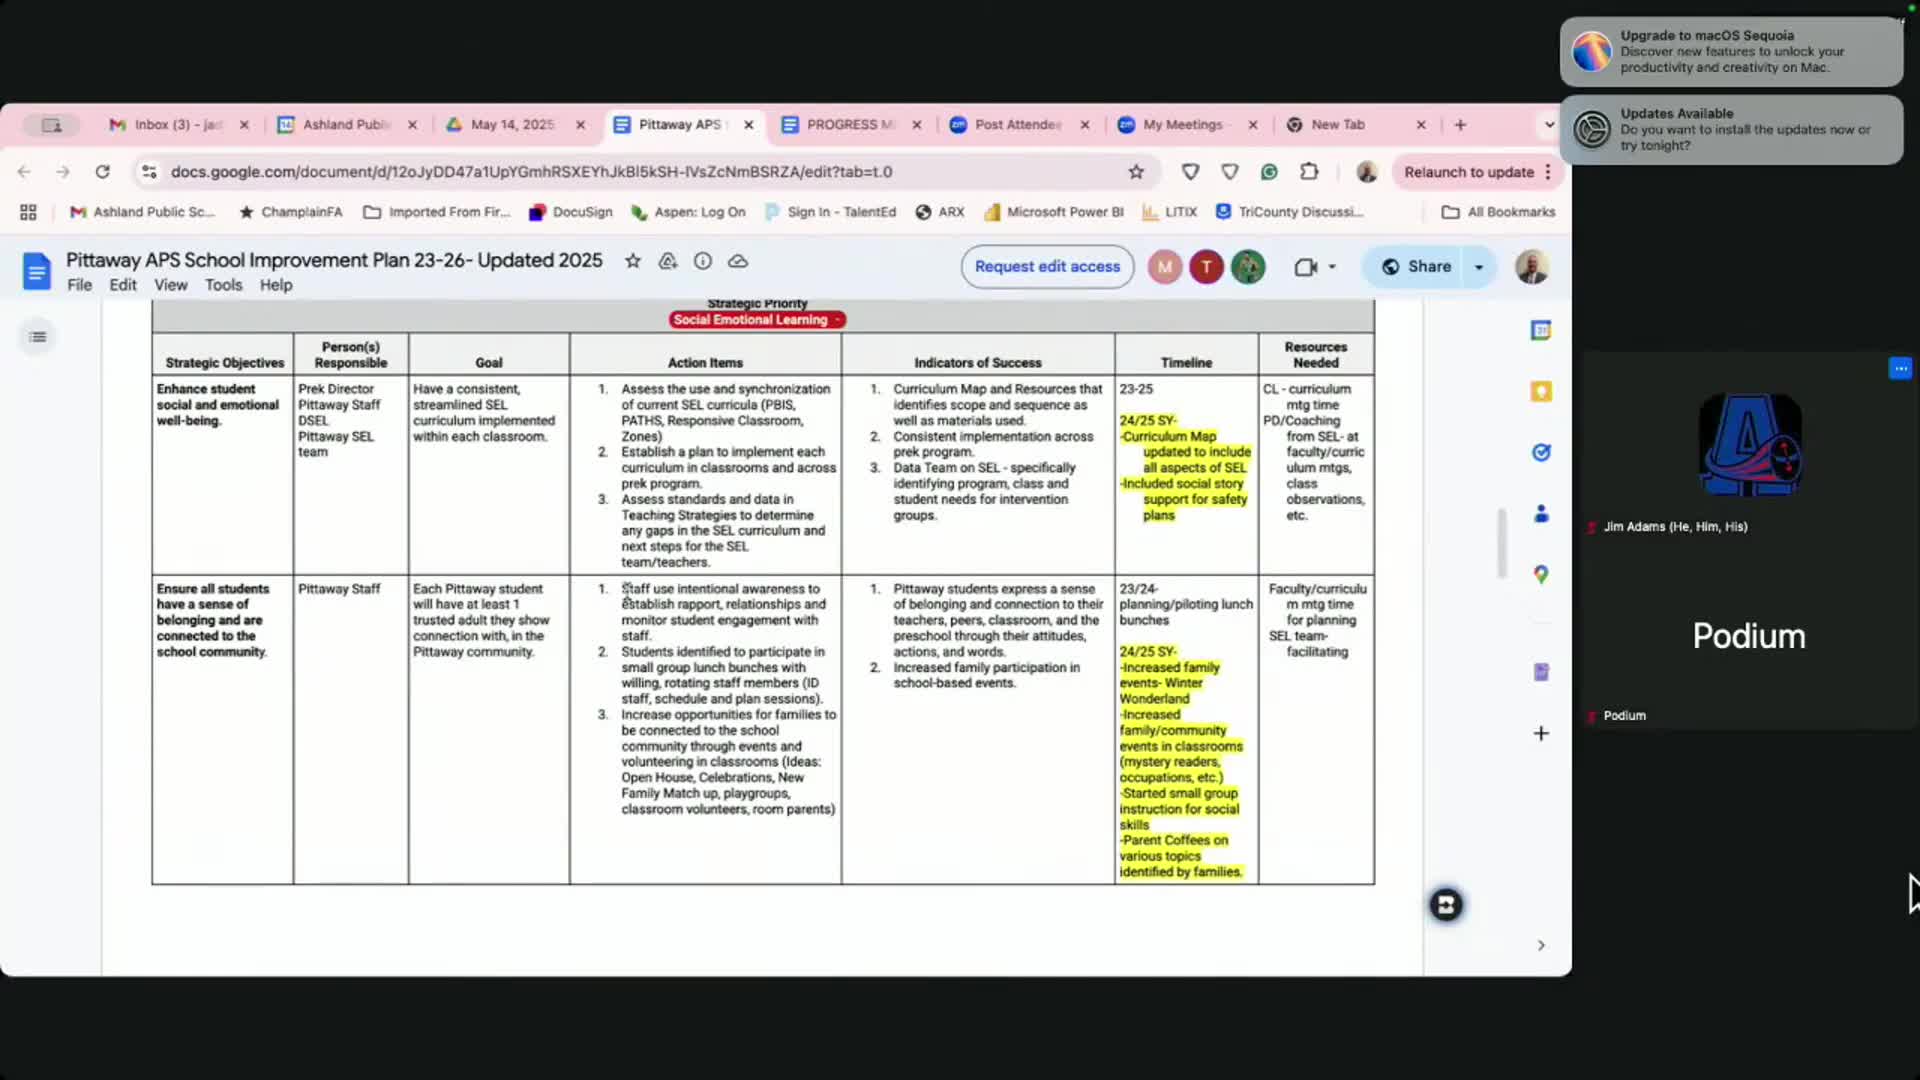Open the Chrome extensions puzzle icon
Viewport: 1920px width, 1080px height.
pyautogui.click(x=1309, y=172)
